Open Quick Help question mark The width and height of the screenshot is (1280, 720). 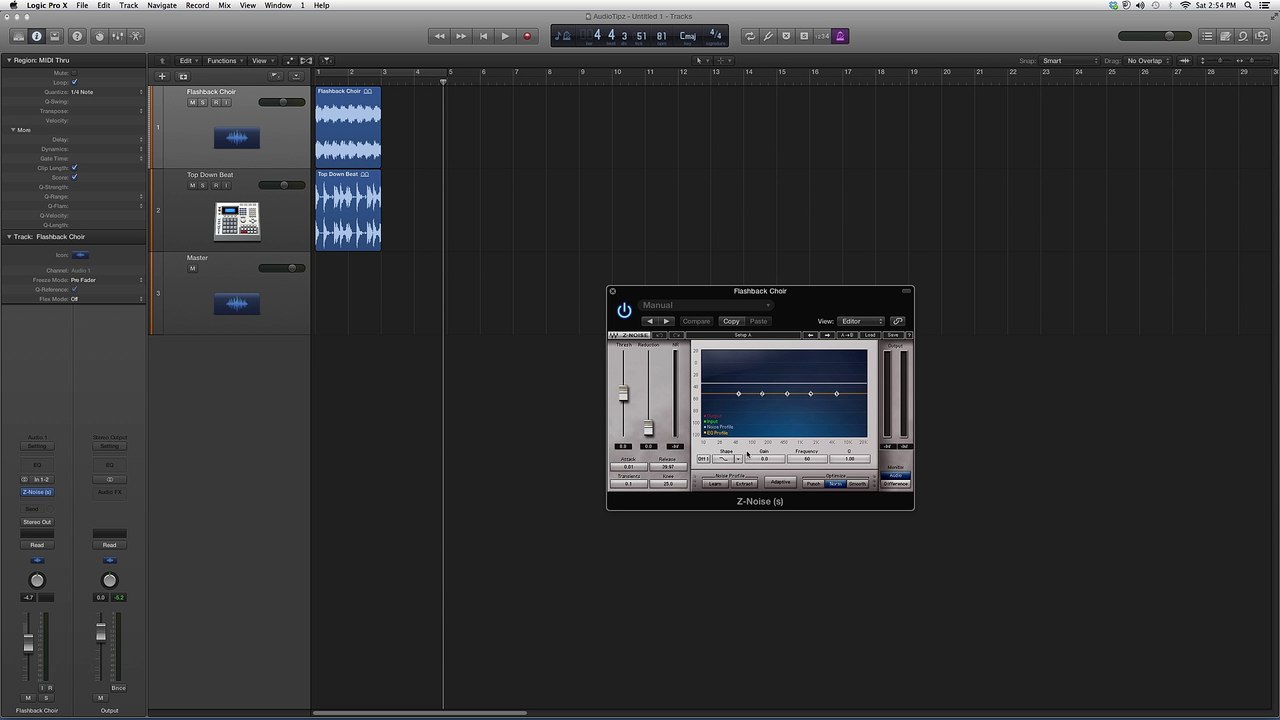[x=77, y=36]
